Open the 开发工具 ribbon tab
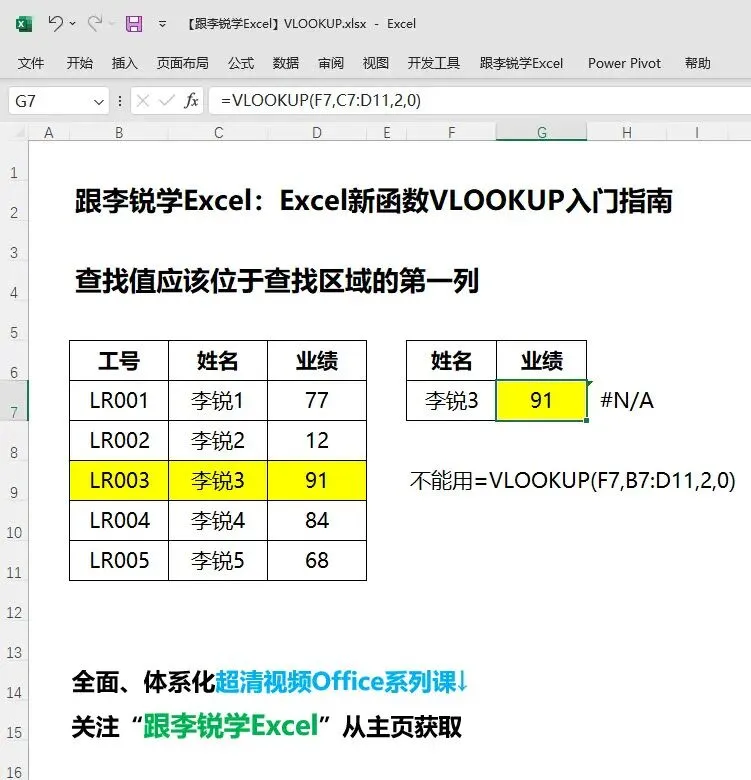The width and height of the screenshot is (751, 780). [434, 63]
